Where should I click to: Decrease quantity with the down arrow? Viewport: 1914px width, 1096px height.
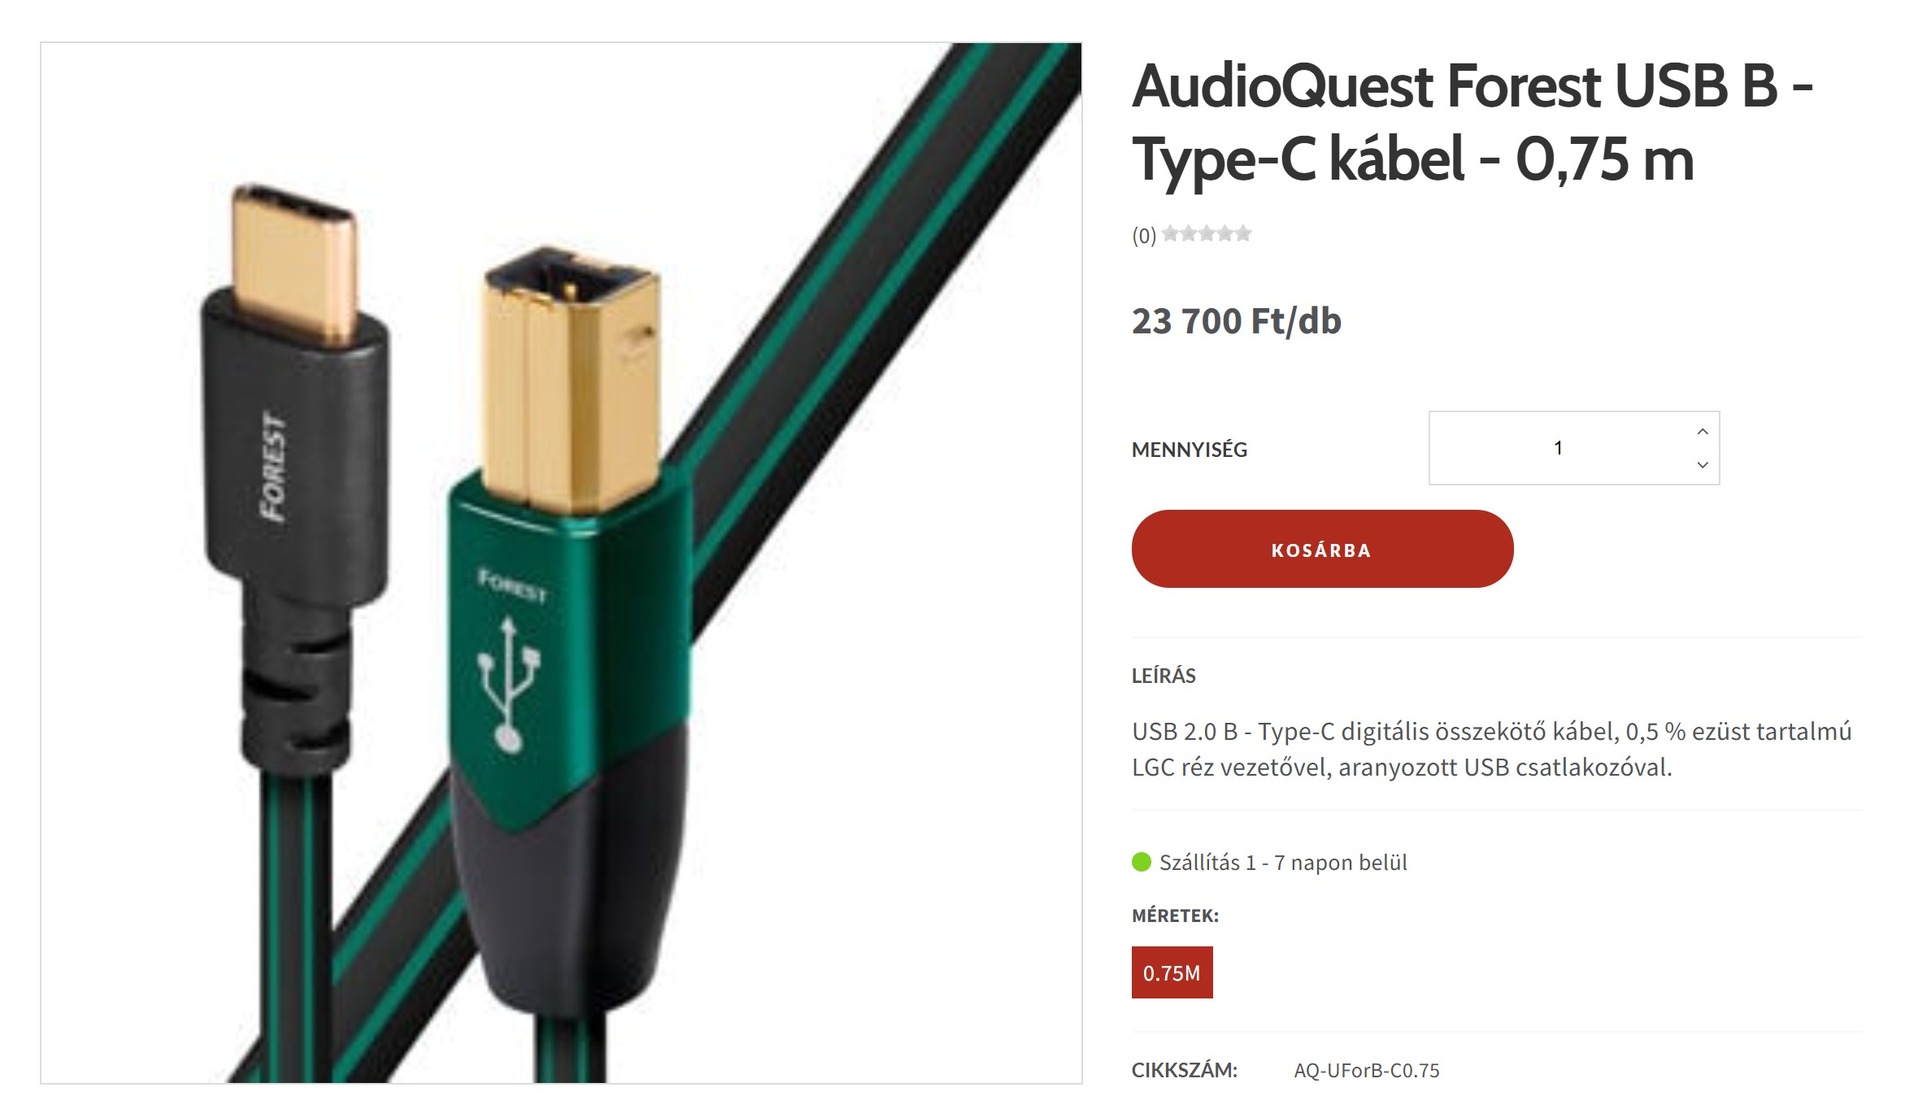[1702, 465]
